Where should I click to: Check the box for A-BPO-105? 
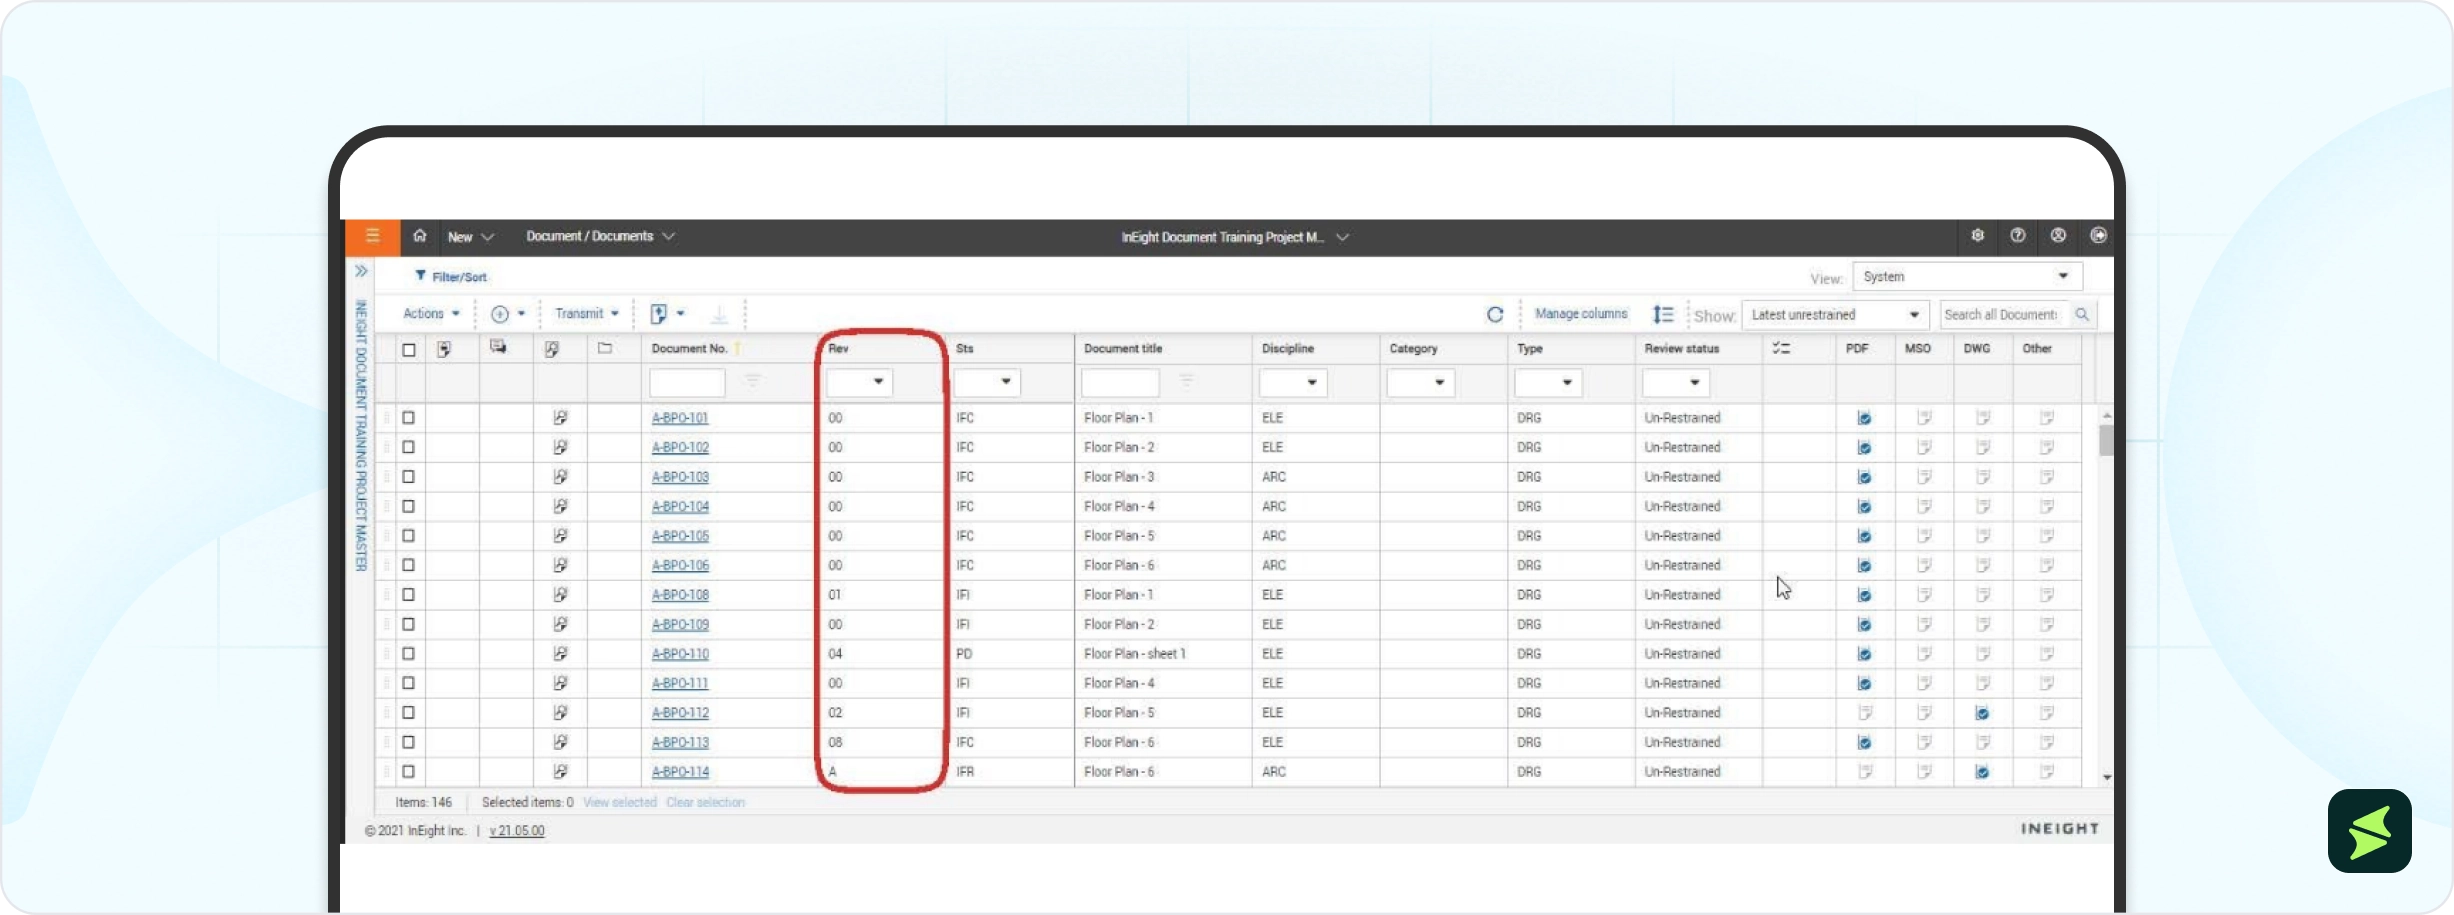click(409, 536)
